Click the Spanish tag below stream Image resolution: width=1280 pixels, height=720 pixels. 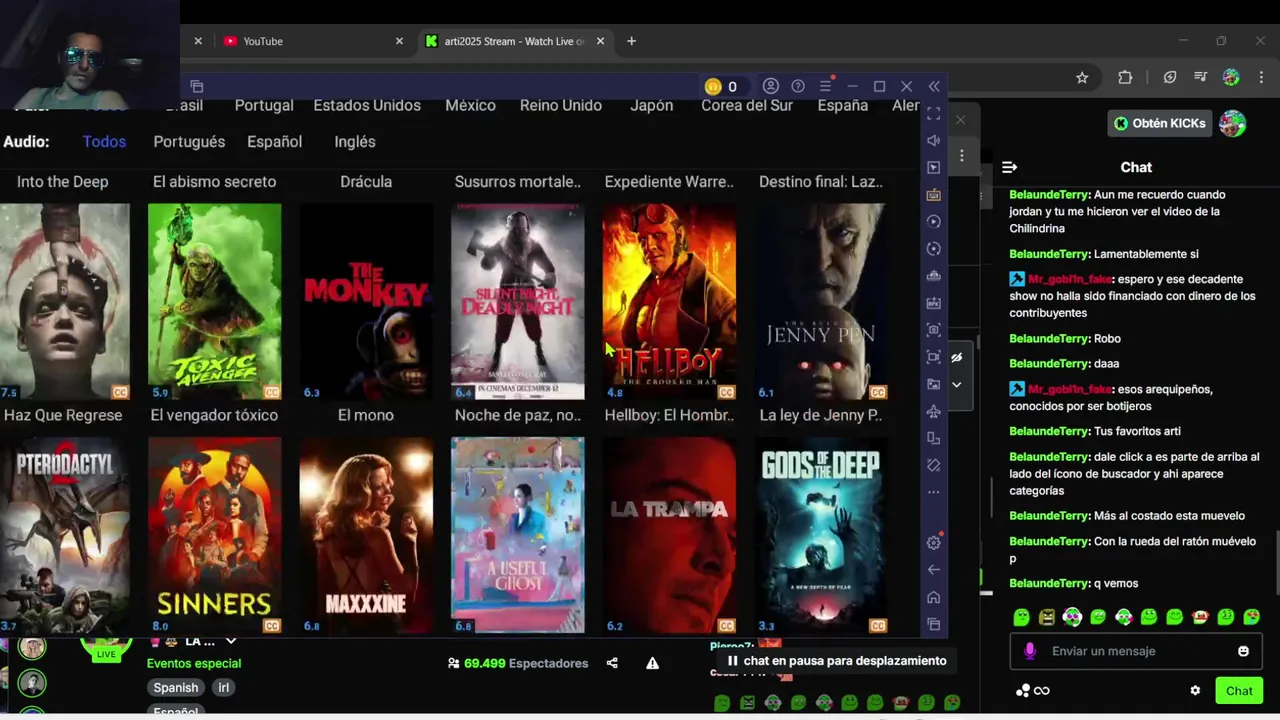click(176, 687)
